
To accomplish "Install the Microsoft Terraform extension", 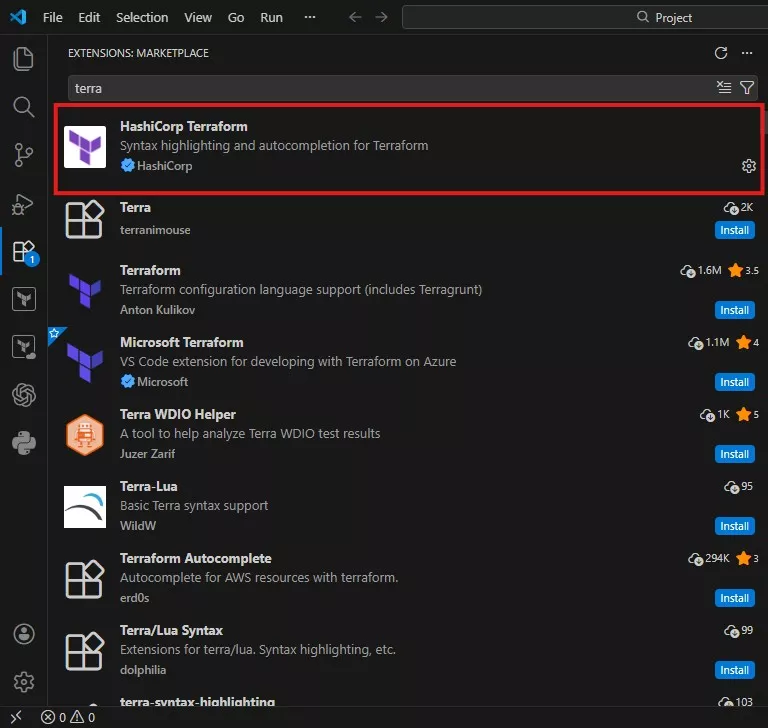I will (x=734, y=382).
